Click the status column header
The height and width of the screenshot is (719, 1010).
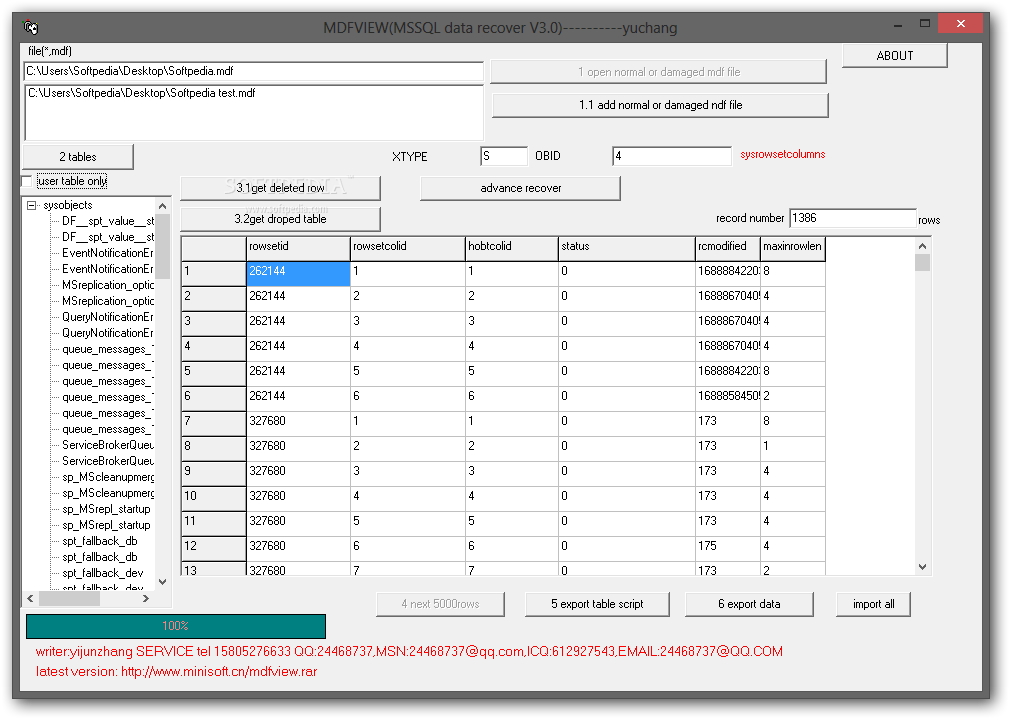(x=627, y=249)
